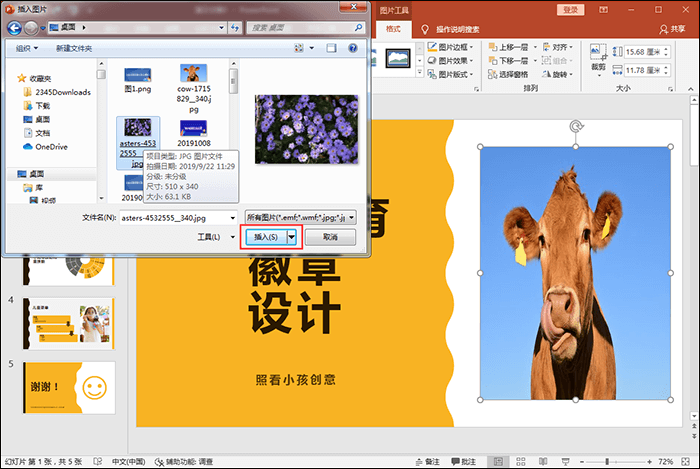Click the dialog's back navigation arrow

pos(16,25)
